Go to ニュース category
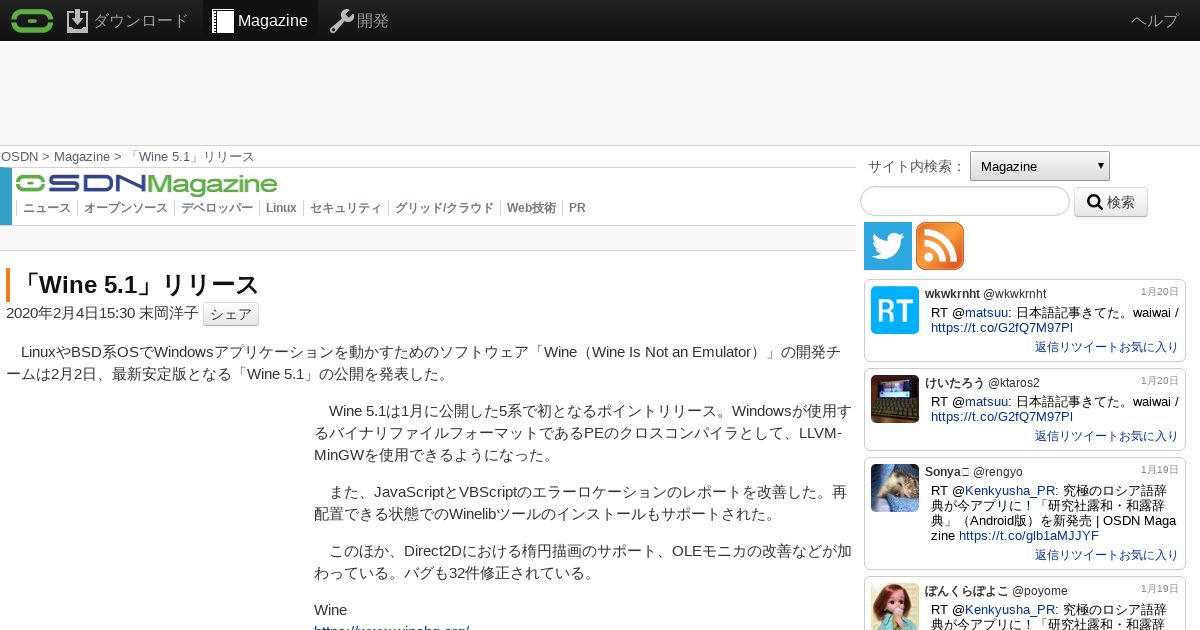 (47, 208)
